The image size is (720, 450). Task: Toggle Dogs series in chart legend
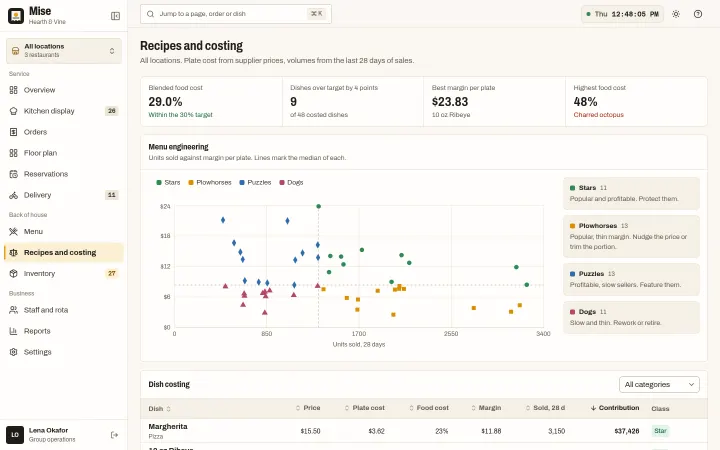click(x=291, y=182)
